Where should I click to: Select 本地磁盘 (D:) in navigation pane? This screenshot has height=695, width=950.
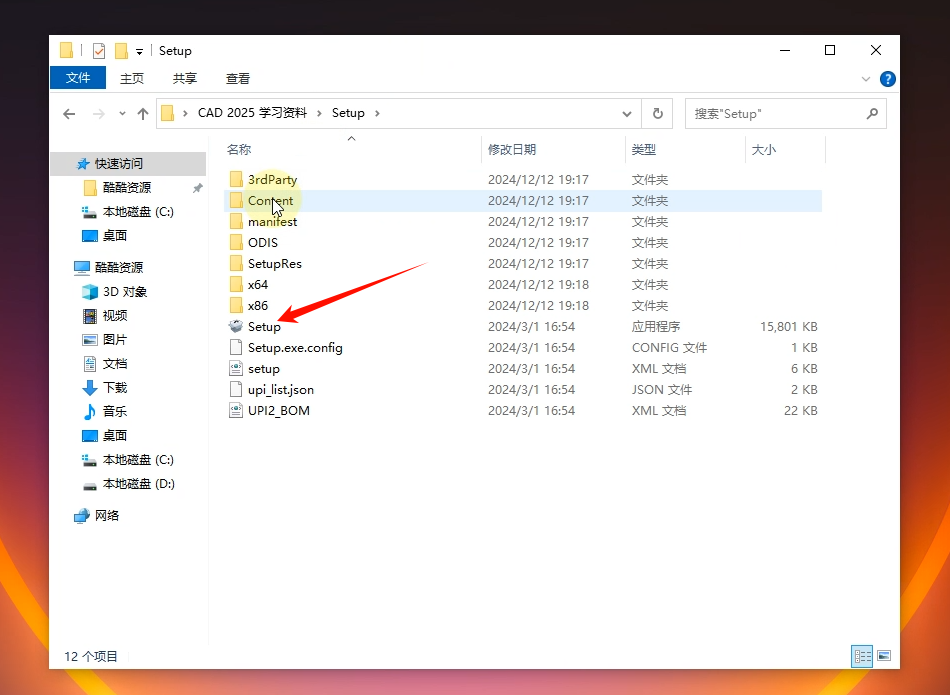coord(138,484)
